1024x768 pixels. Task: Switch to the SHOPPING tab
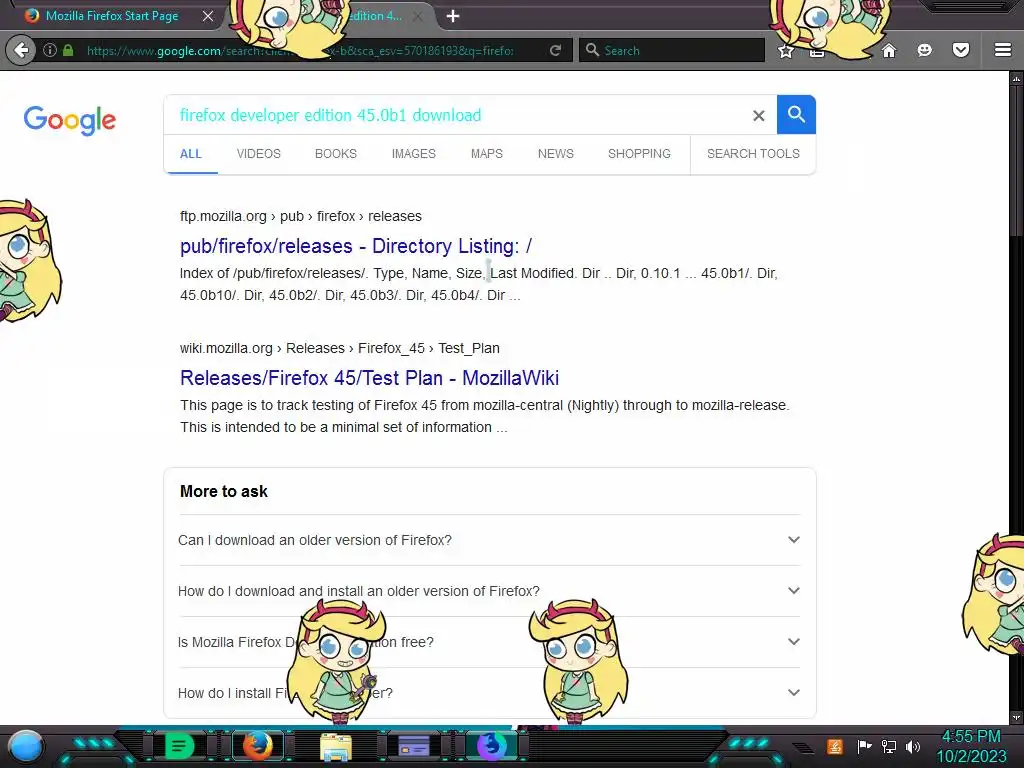click(639, 154)
